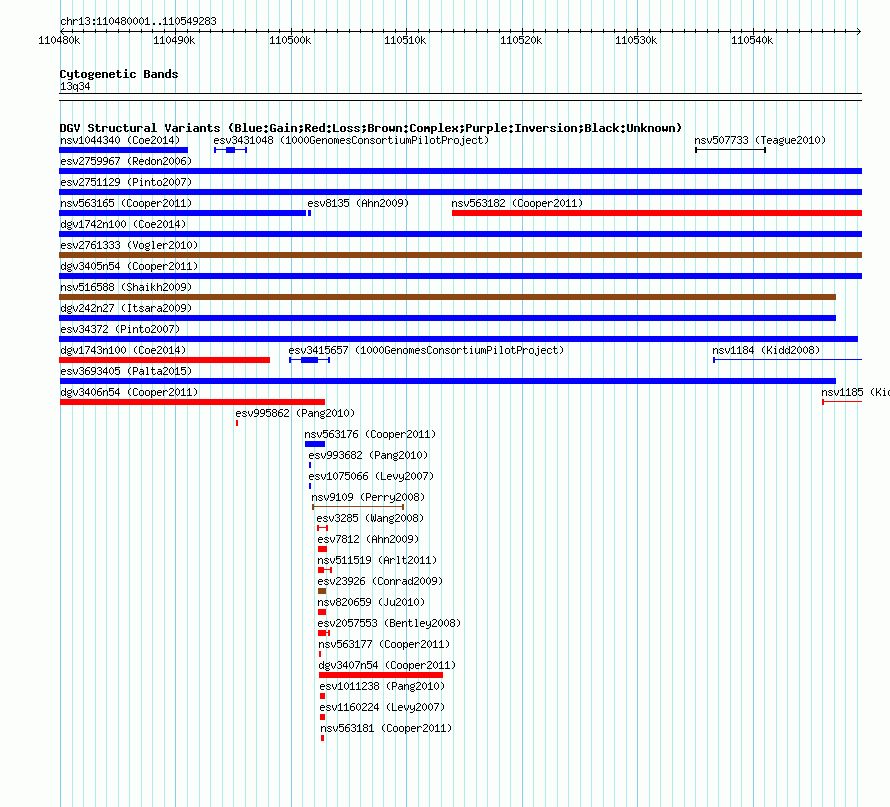This screenshot has height=807, width=890.
Task: Open dgv3406n54 (Cooper2011) label
Action: point(129,392)
